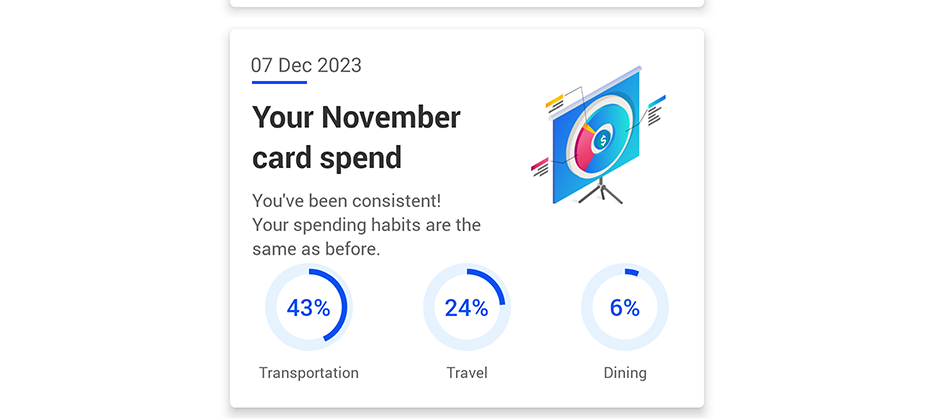Open the 24% spending value
This screenshot has width=930, height=420.
(x=467, y=308)
